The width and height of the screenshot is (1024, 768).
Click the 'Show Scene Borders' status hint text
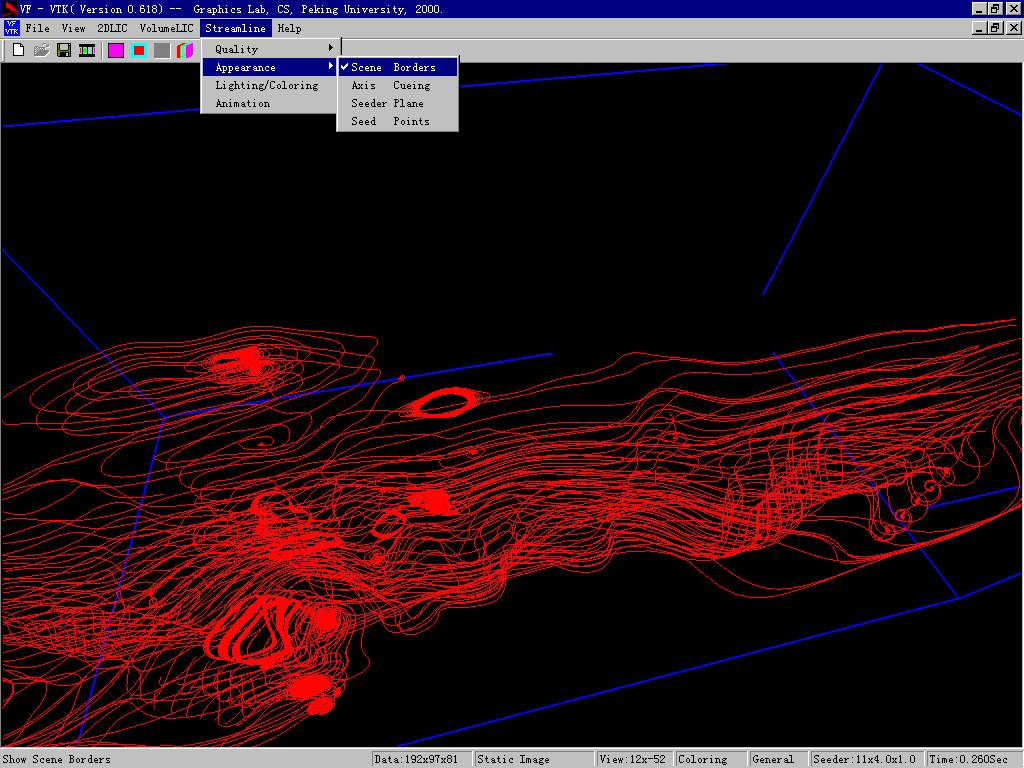pos(57,759)
